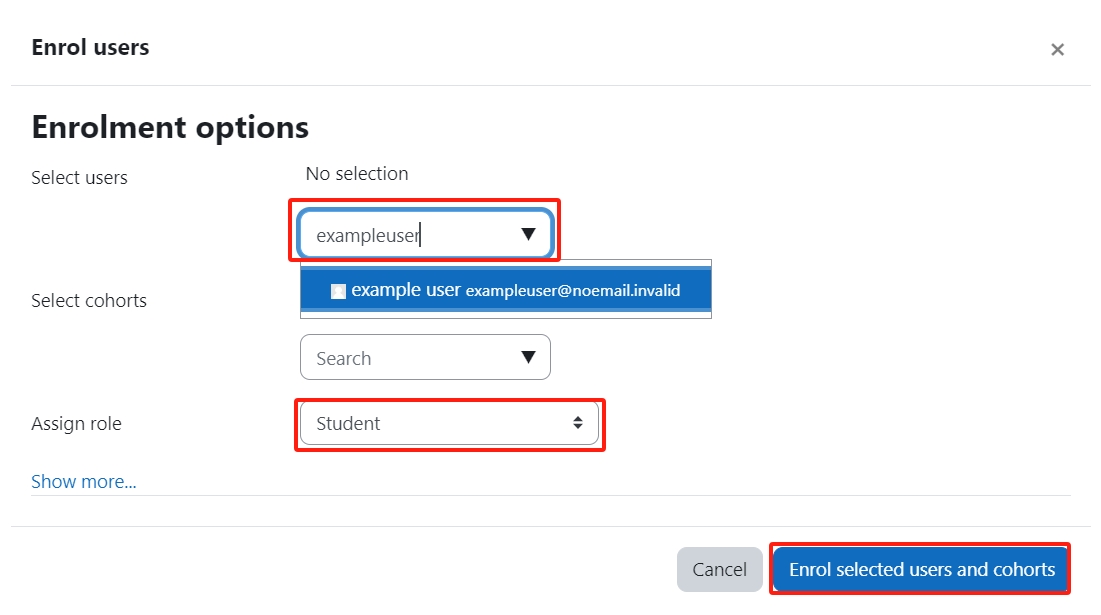
Task: Click Enrol selected users and cohorts
Action: [x=919, y=569]
